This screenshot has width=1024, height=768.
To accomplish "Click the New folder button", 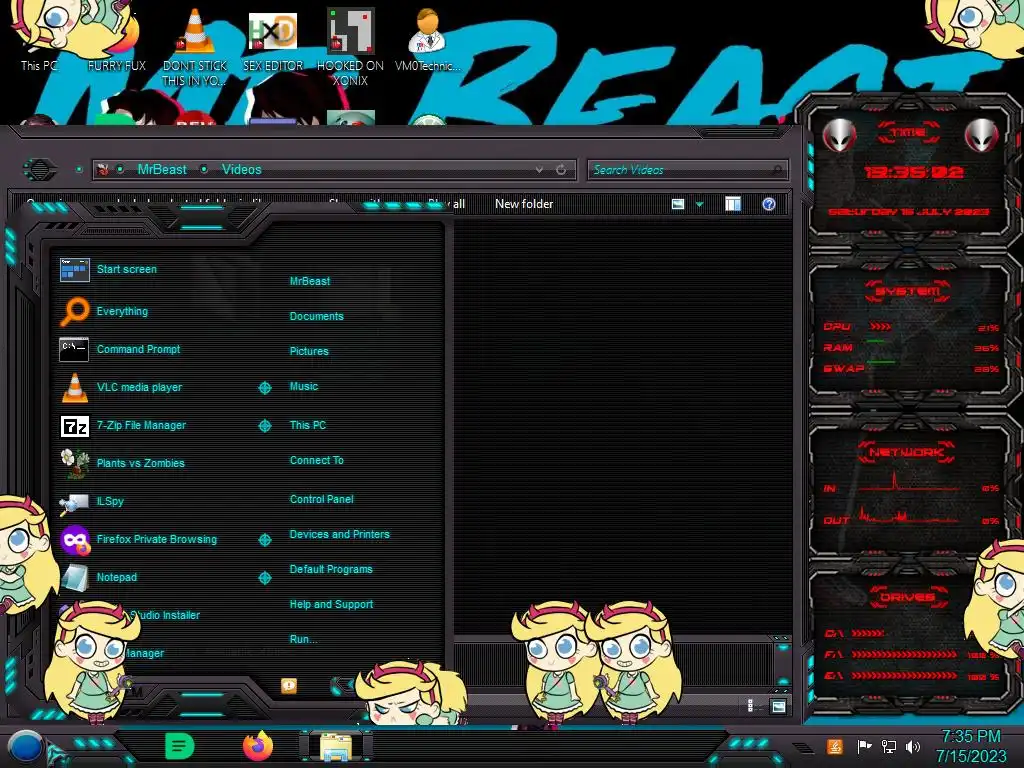I will 524,204.
